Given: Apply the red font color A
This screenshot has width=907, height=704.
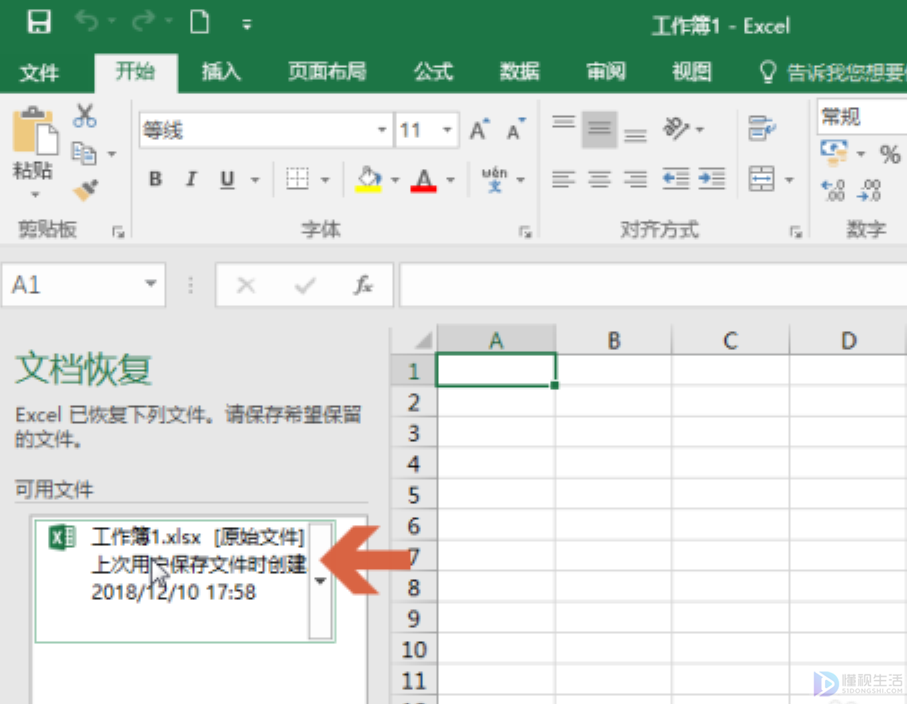Looking at the screenshot, I should pyautogui.click(x=423, y=180).
